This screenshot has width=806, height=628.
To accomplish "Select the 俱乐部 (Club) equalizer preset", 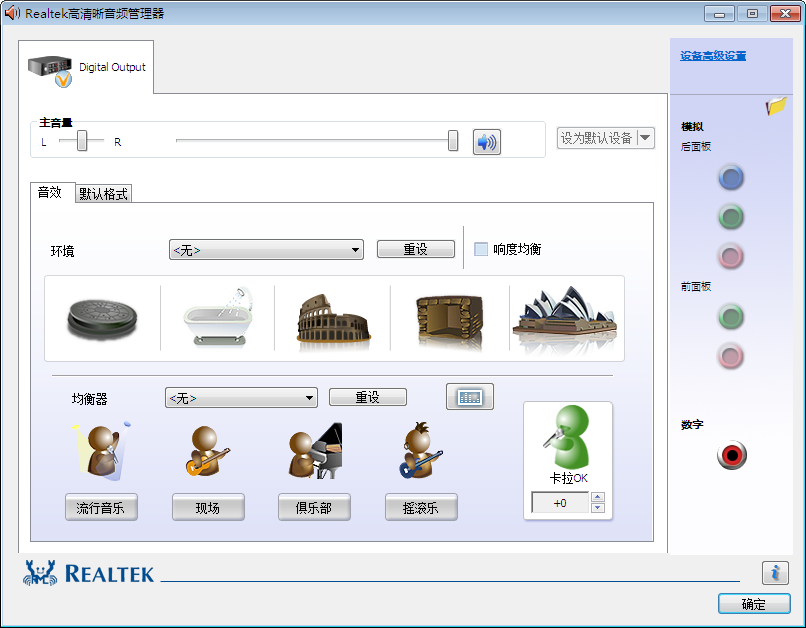I will click(x=314, y=507).
